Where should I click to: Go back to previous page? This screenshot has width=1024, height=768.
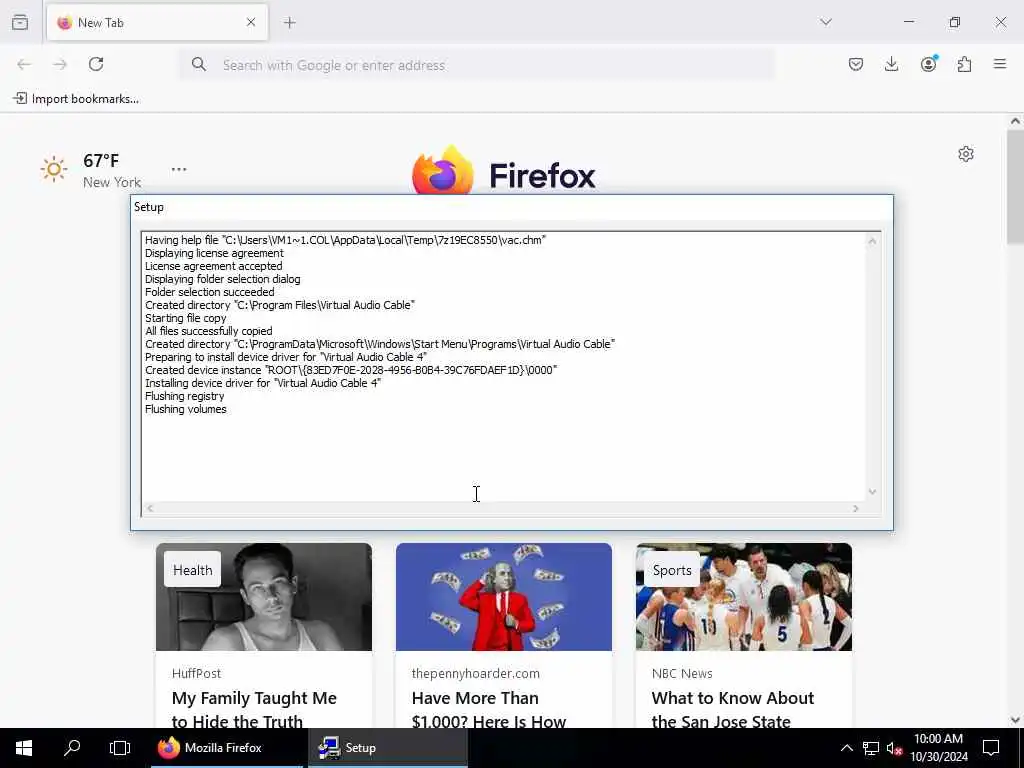point(24,64)
